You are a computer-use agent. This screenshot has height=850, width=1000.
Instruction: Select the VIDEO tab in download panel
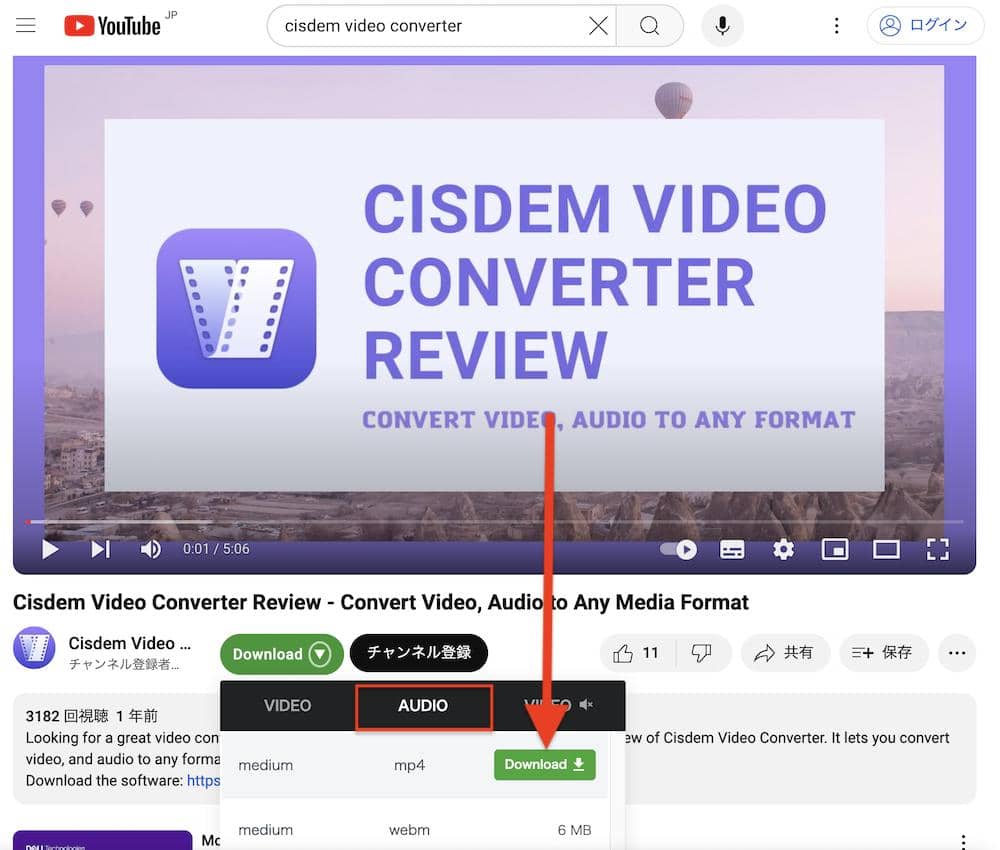pyautogui.click(x=288, y=706)
